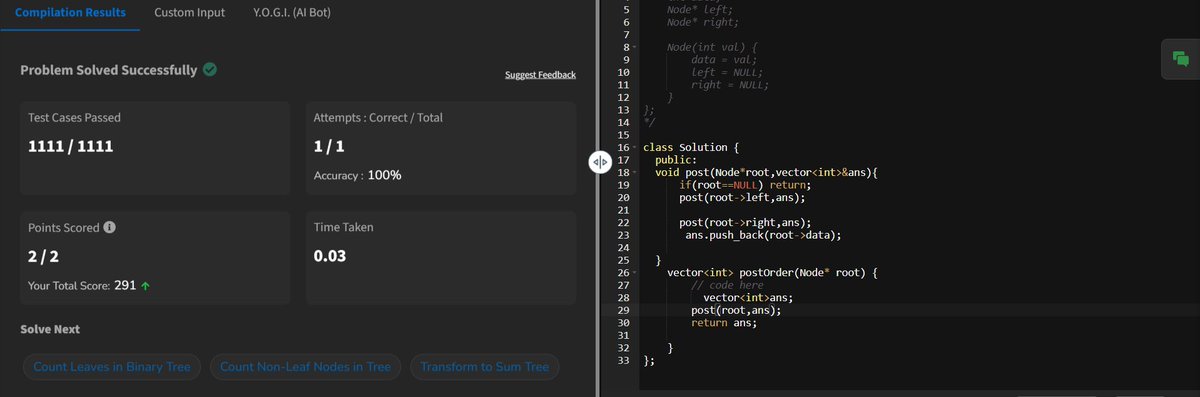The width and height of the screenshot is (1200, 397).
Task: Click the Suggest Feedback link
Action: click(540, 75)
